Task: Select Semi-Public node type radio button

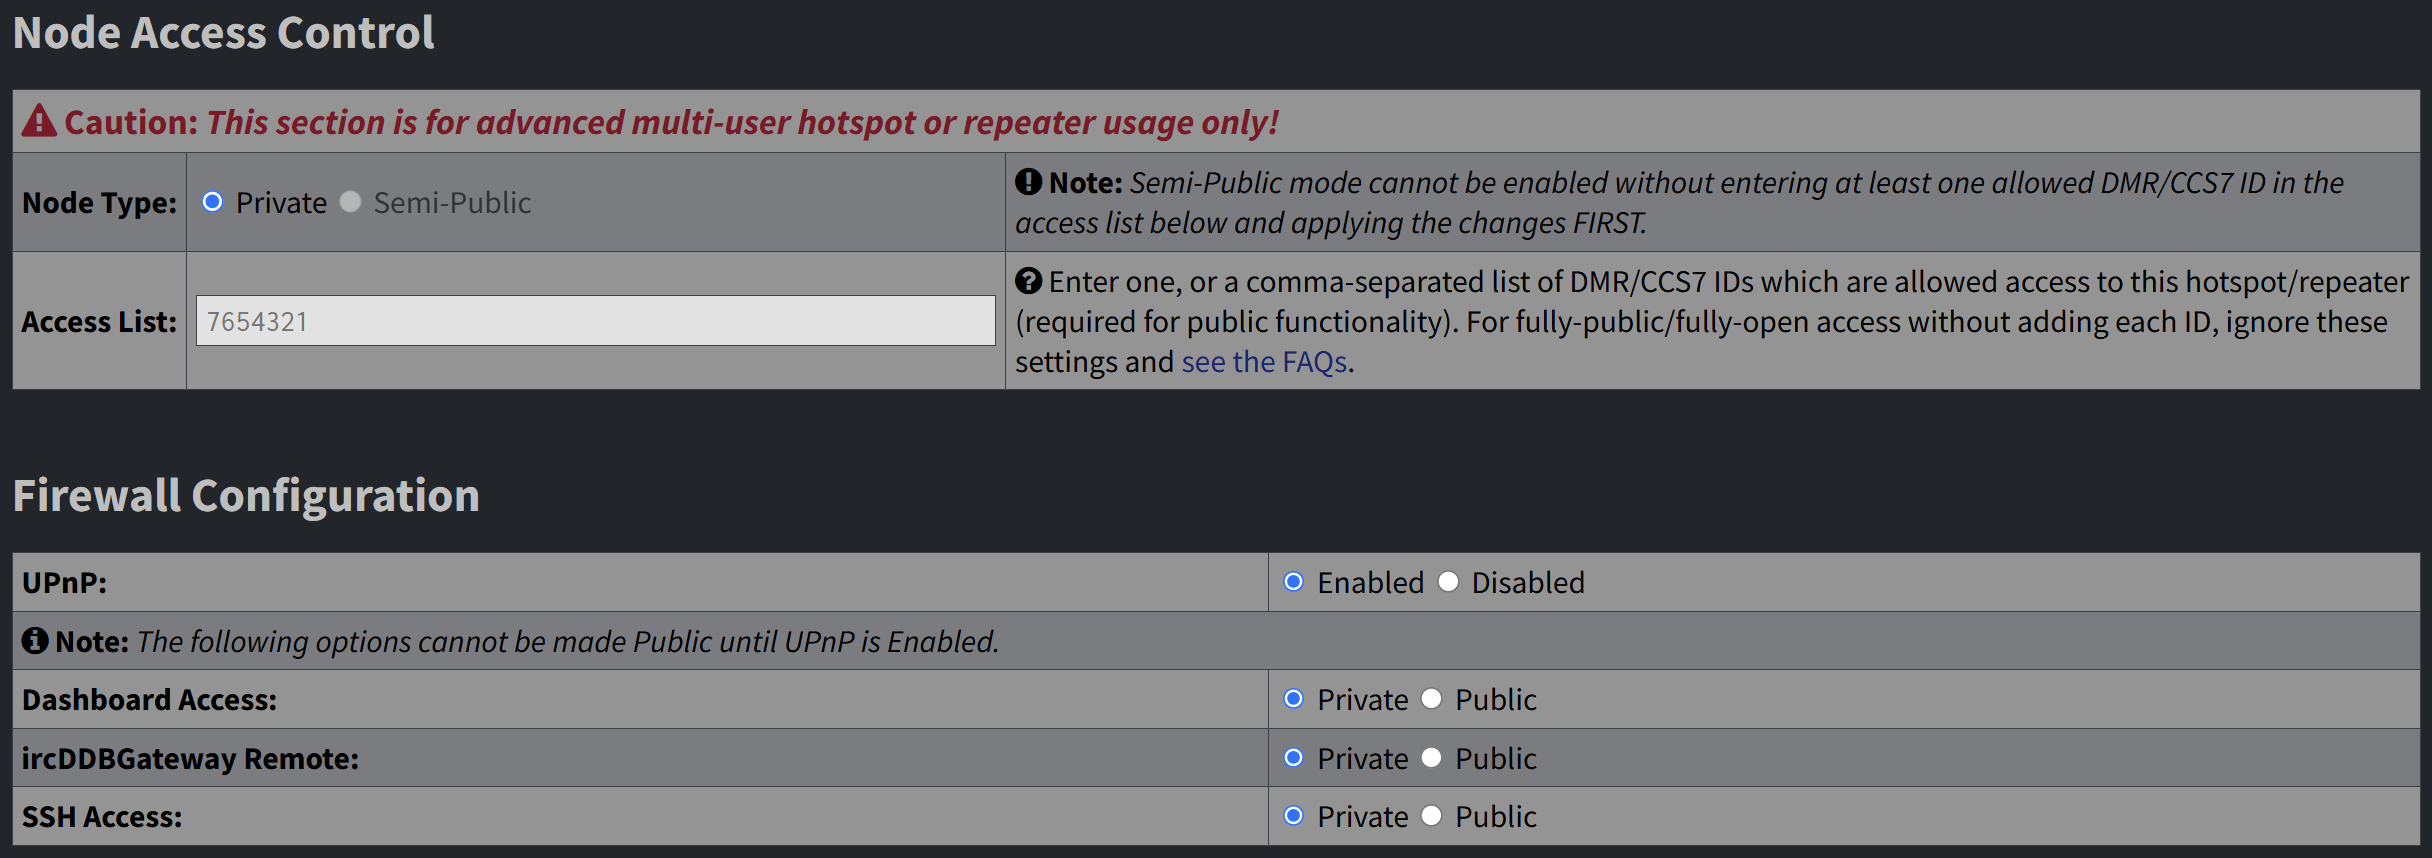Action: [350, 202]
